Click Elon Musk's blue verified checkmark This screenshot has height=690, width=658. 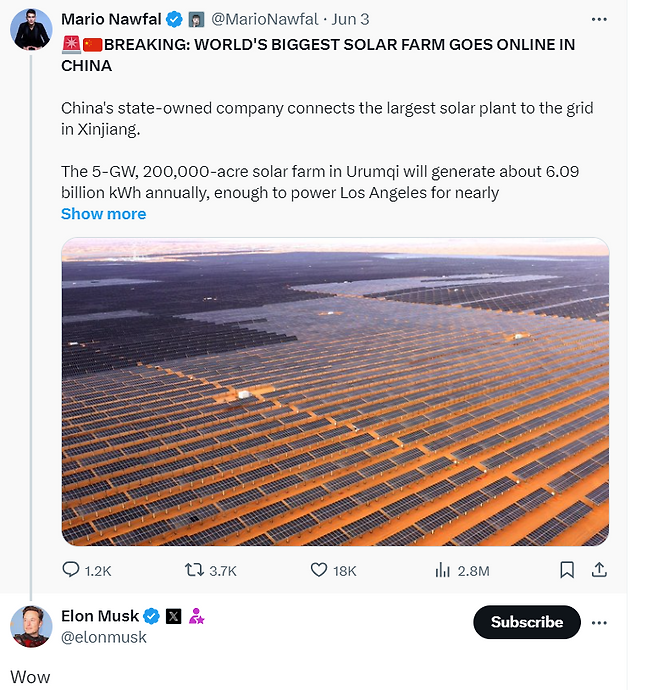(x=152, y=616)
